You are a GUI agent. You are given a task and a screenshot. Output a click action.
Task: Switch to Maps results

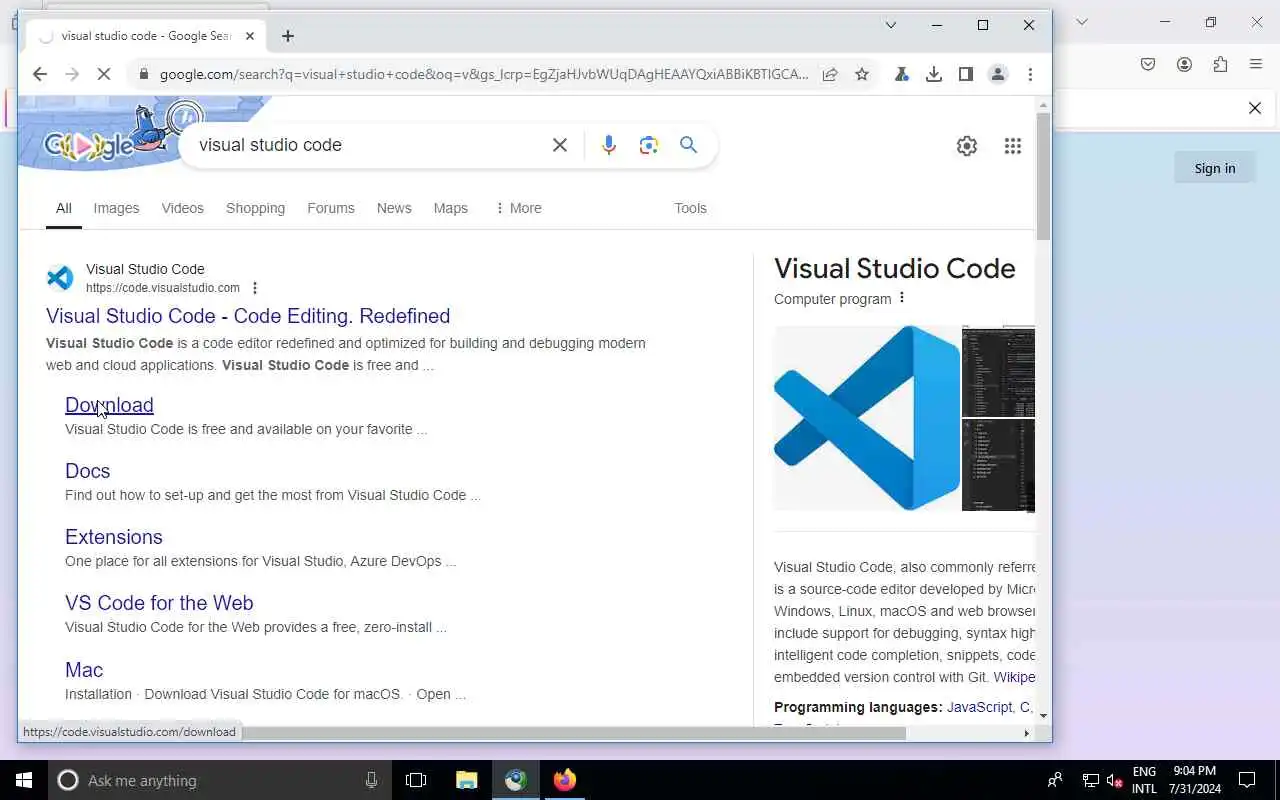[451, 208]
